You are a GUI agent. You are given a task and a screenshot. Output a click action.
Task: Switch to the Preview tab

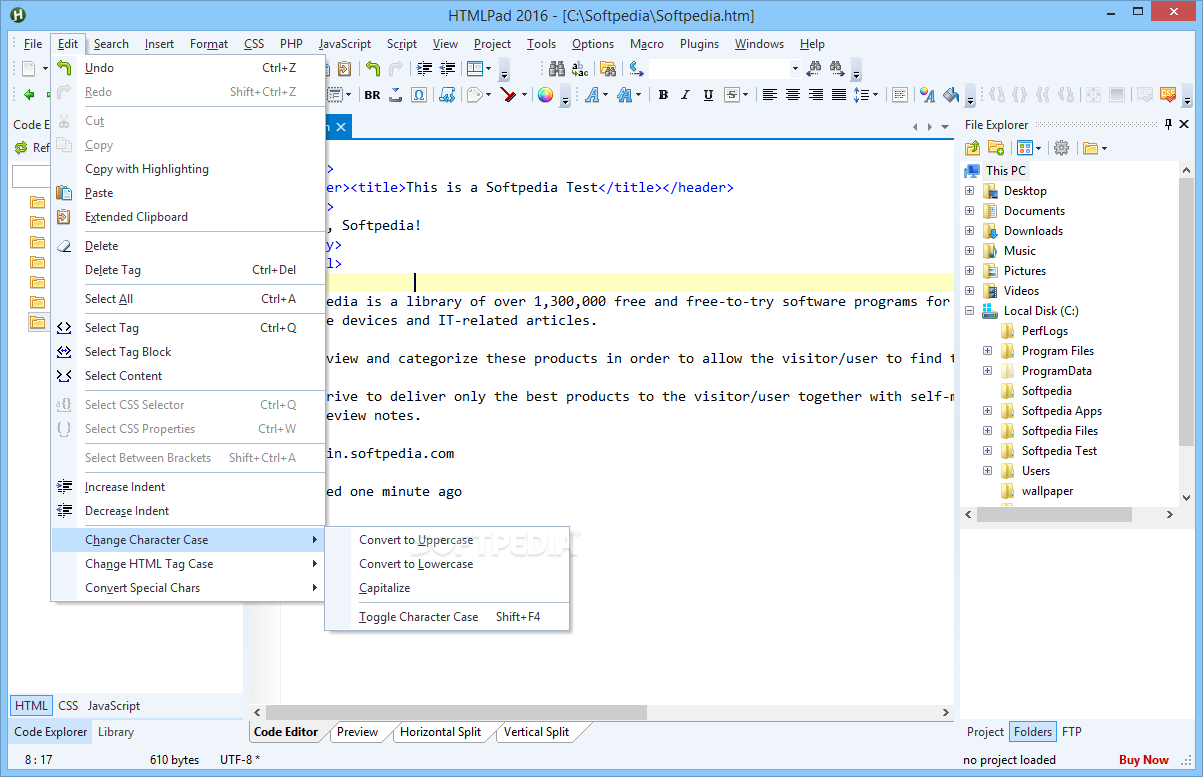coord(357,732)
